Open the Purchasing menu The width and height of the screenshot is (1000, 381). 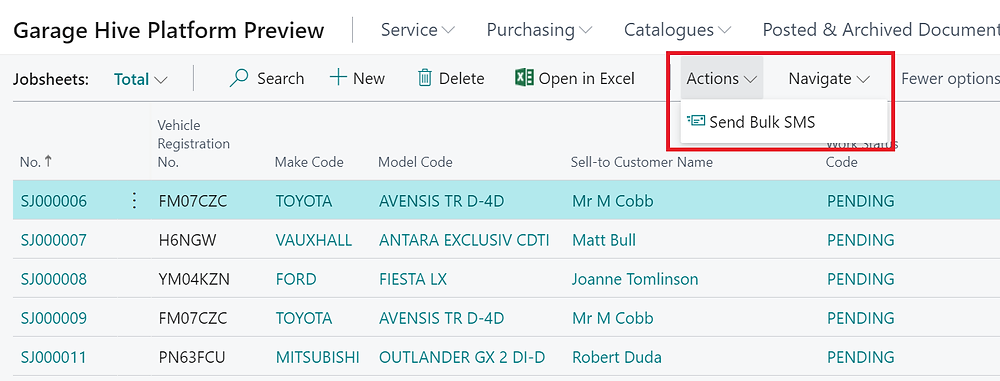tap(539, 29)
